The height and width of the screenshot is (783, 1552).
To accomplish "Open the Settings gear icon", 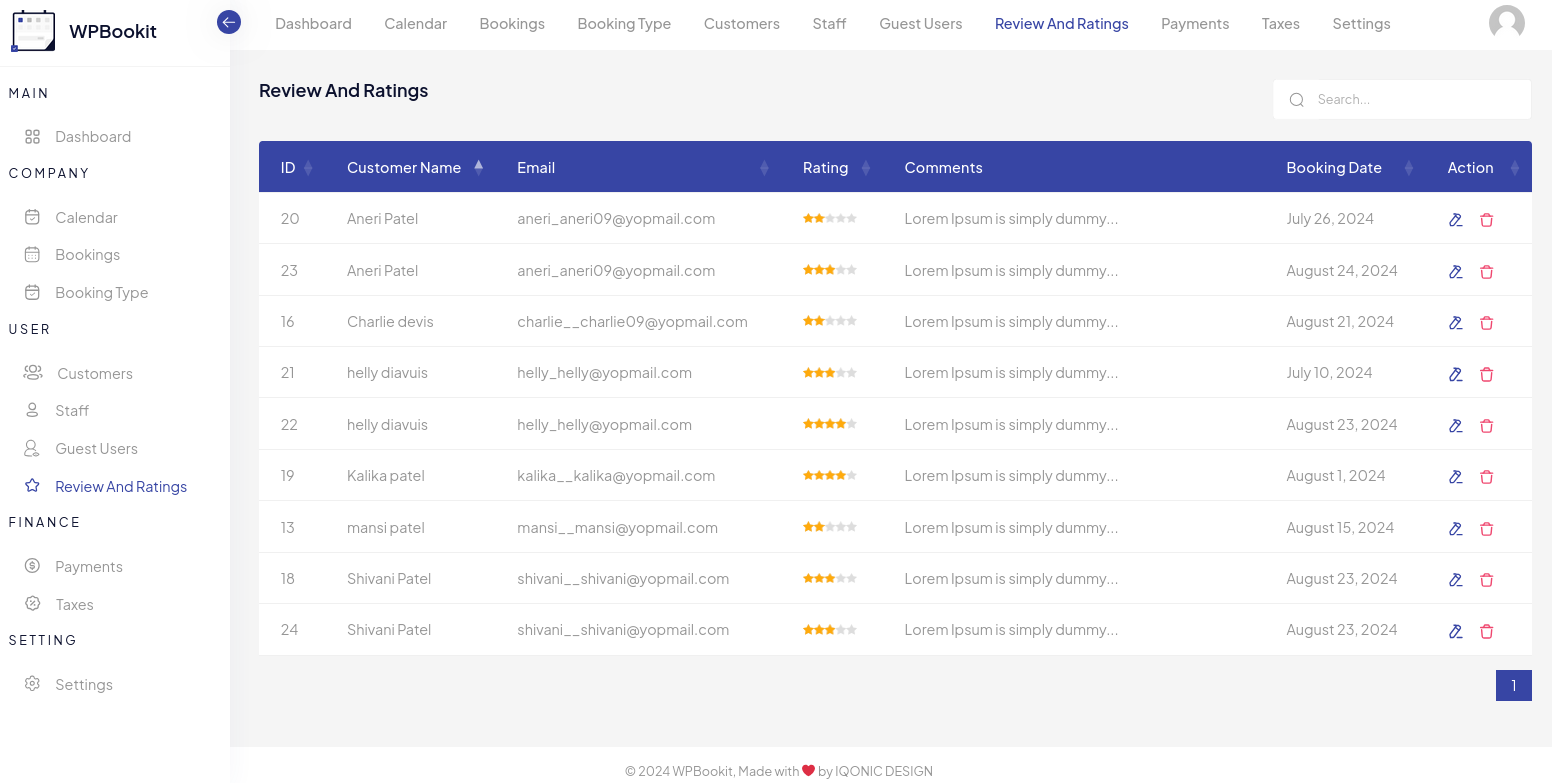I will click(33, 684).
